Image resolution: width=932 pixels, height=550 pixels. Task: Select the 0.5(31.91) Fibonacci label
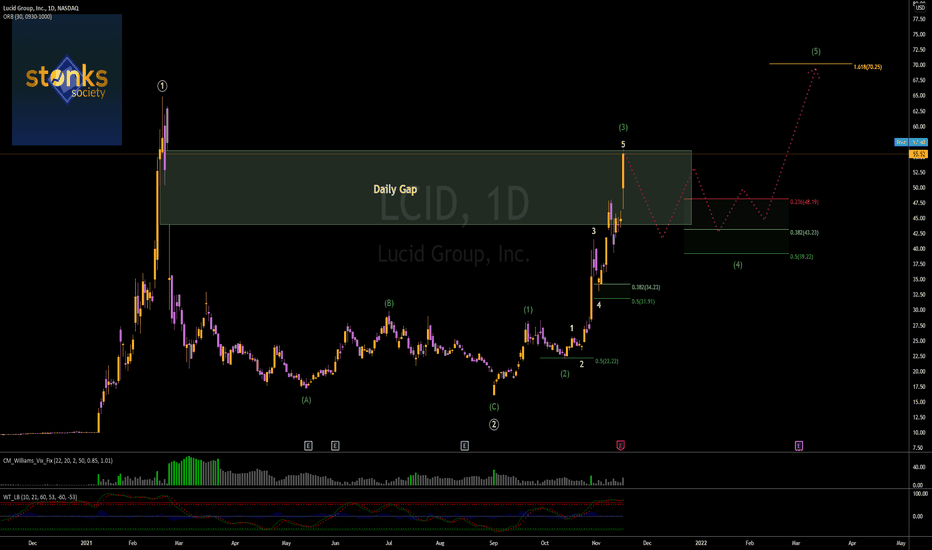click(x=643, y=301)
